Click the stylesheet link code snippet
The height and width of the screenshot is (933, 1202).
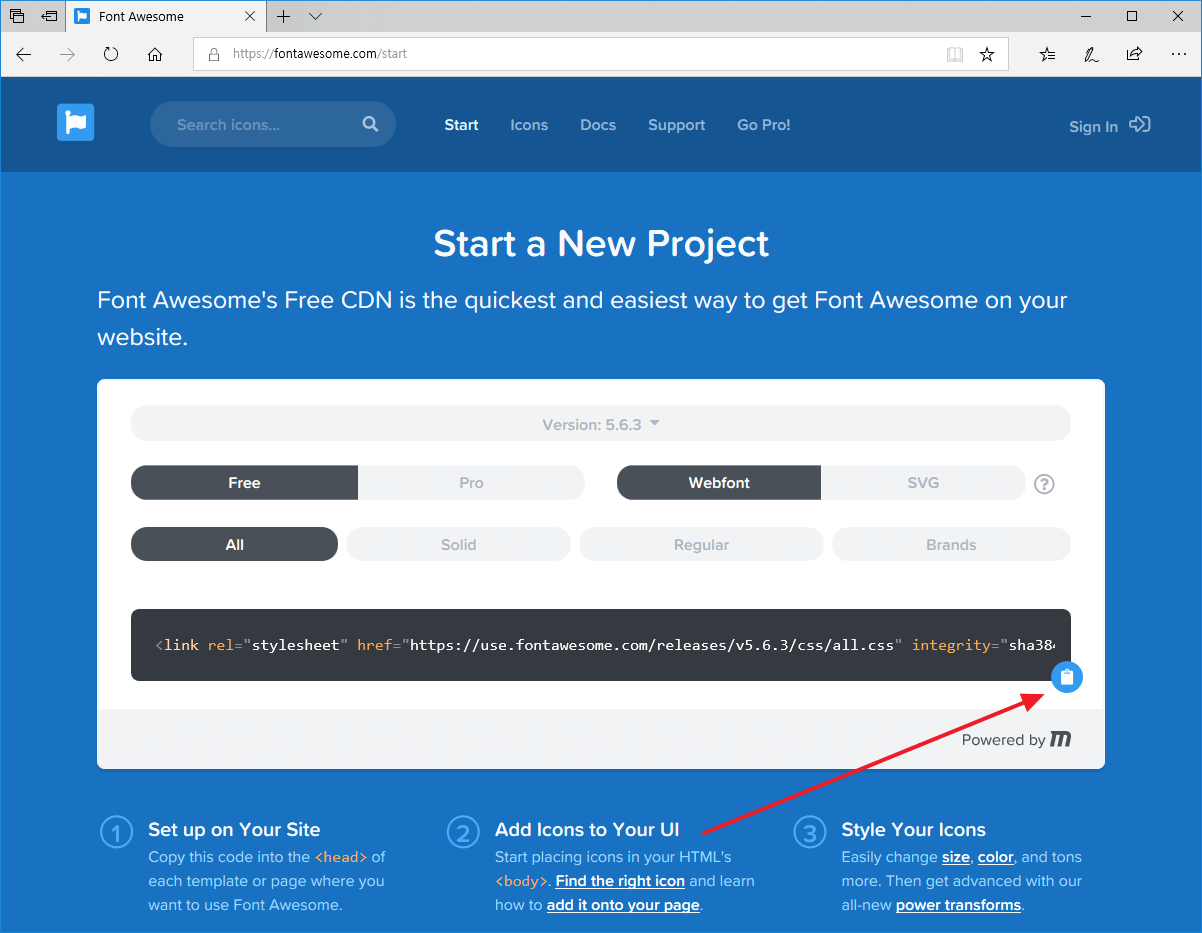tap(601, 645)
